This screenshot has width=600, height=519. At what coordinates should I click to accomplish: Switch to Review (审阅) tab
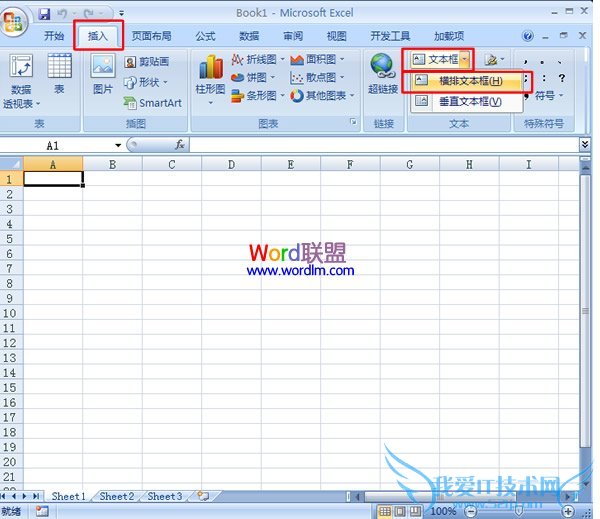pos(293,36)
